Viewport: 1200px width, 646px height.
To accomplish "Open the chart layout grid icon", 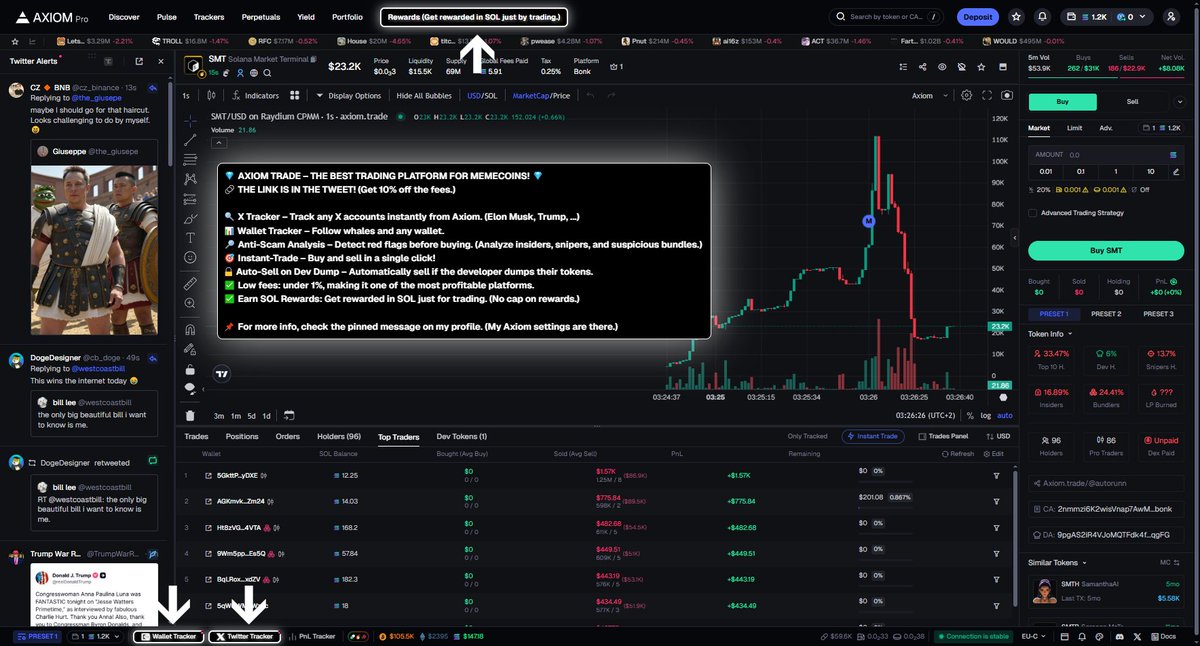I will point(295,96).
